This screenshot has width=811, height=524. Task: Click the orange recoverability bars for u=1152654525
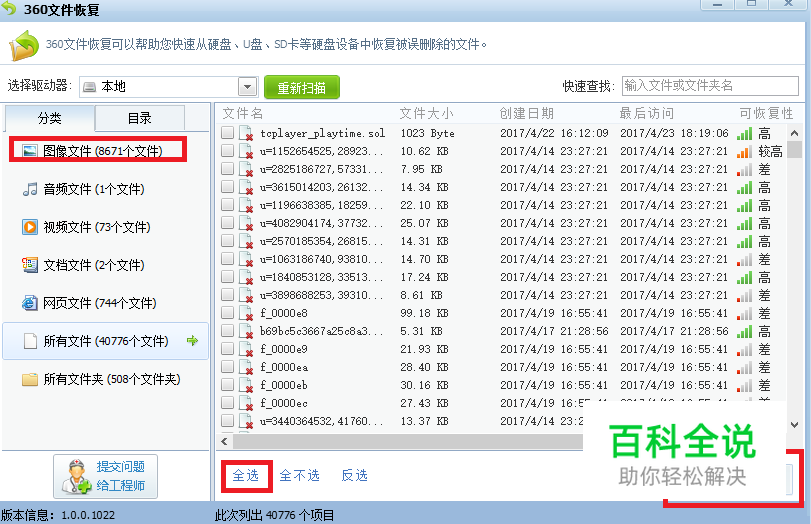point(744,152)
